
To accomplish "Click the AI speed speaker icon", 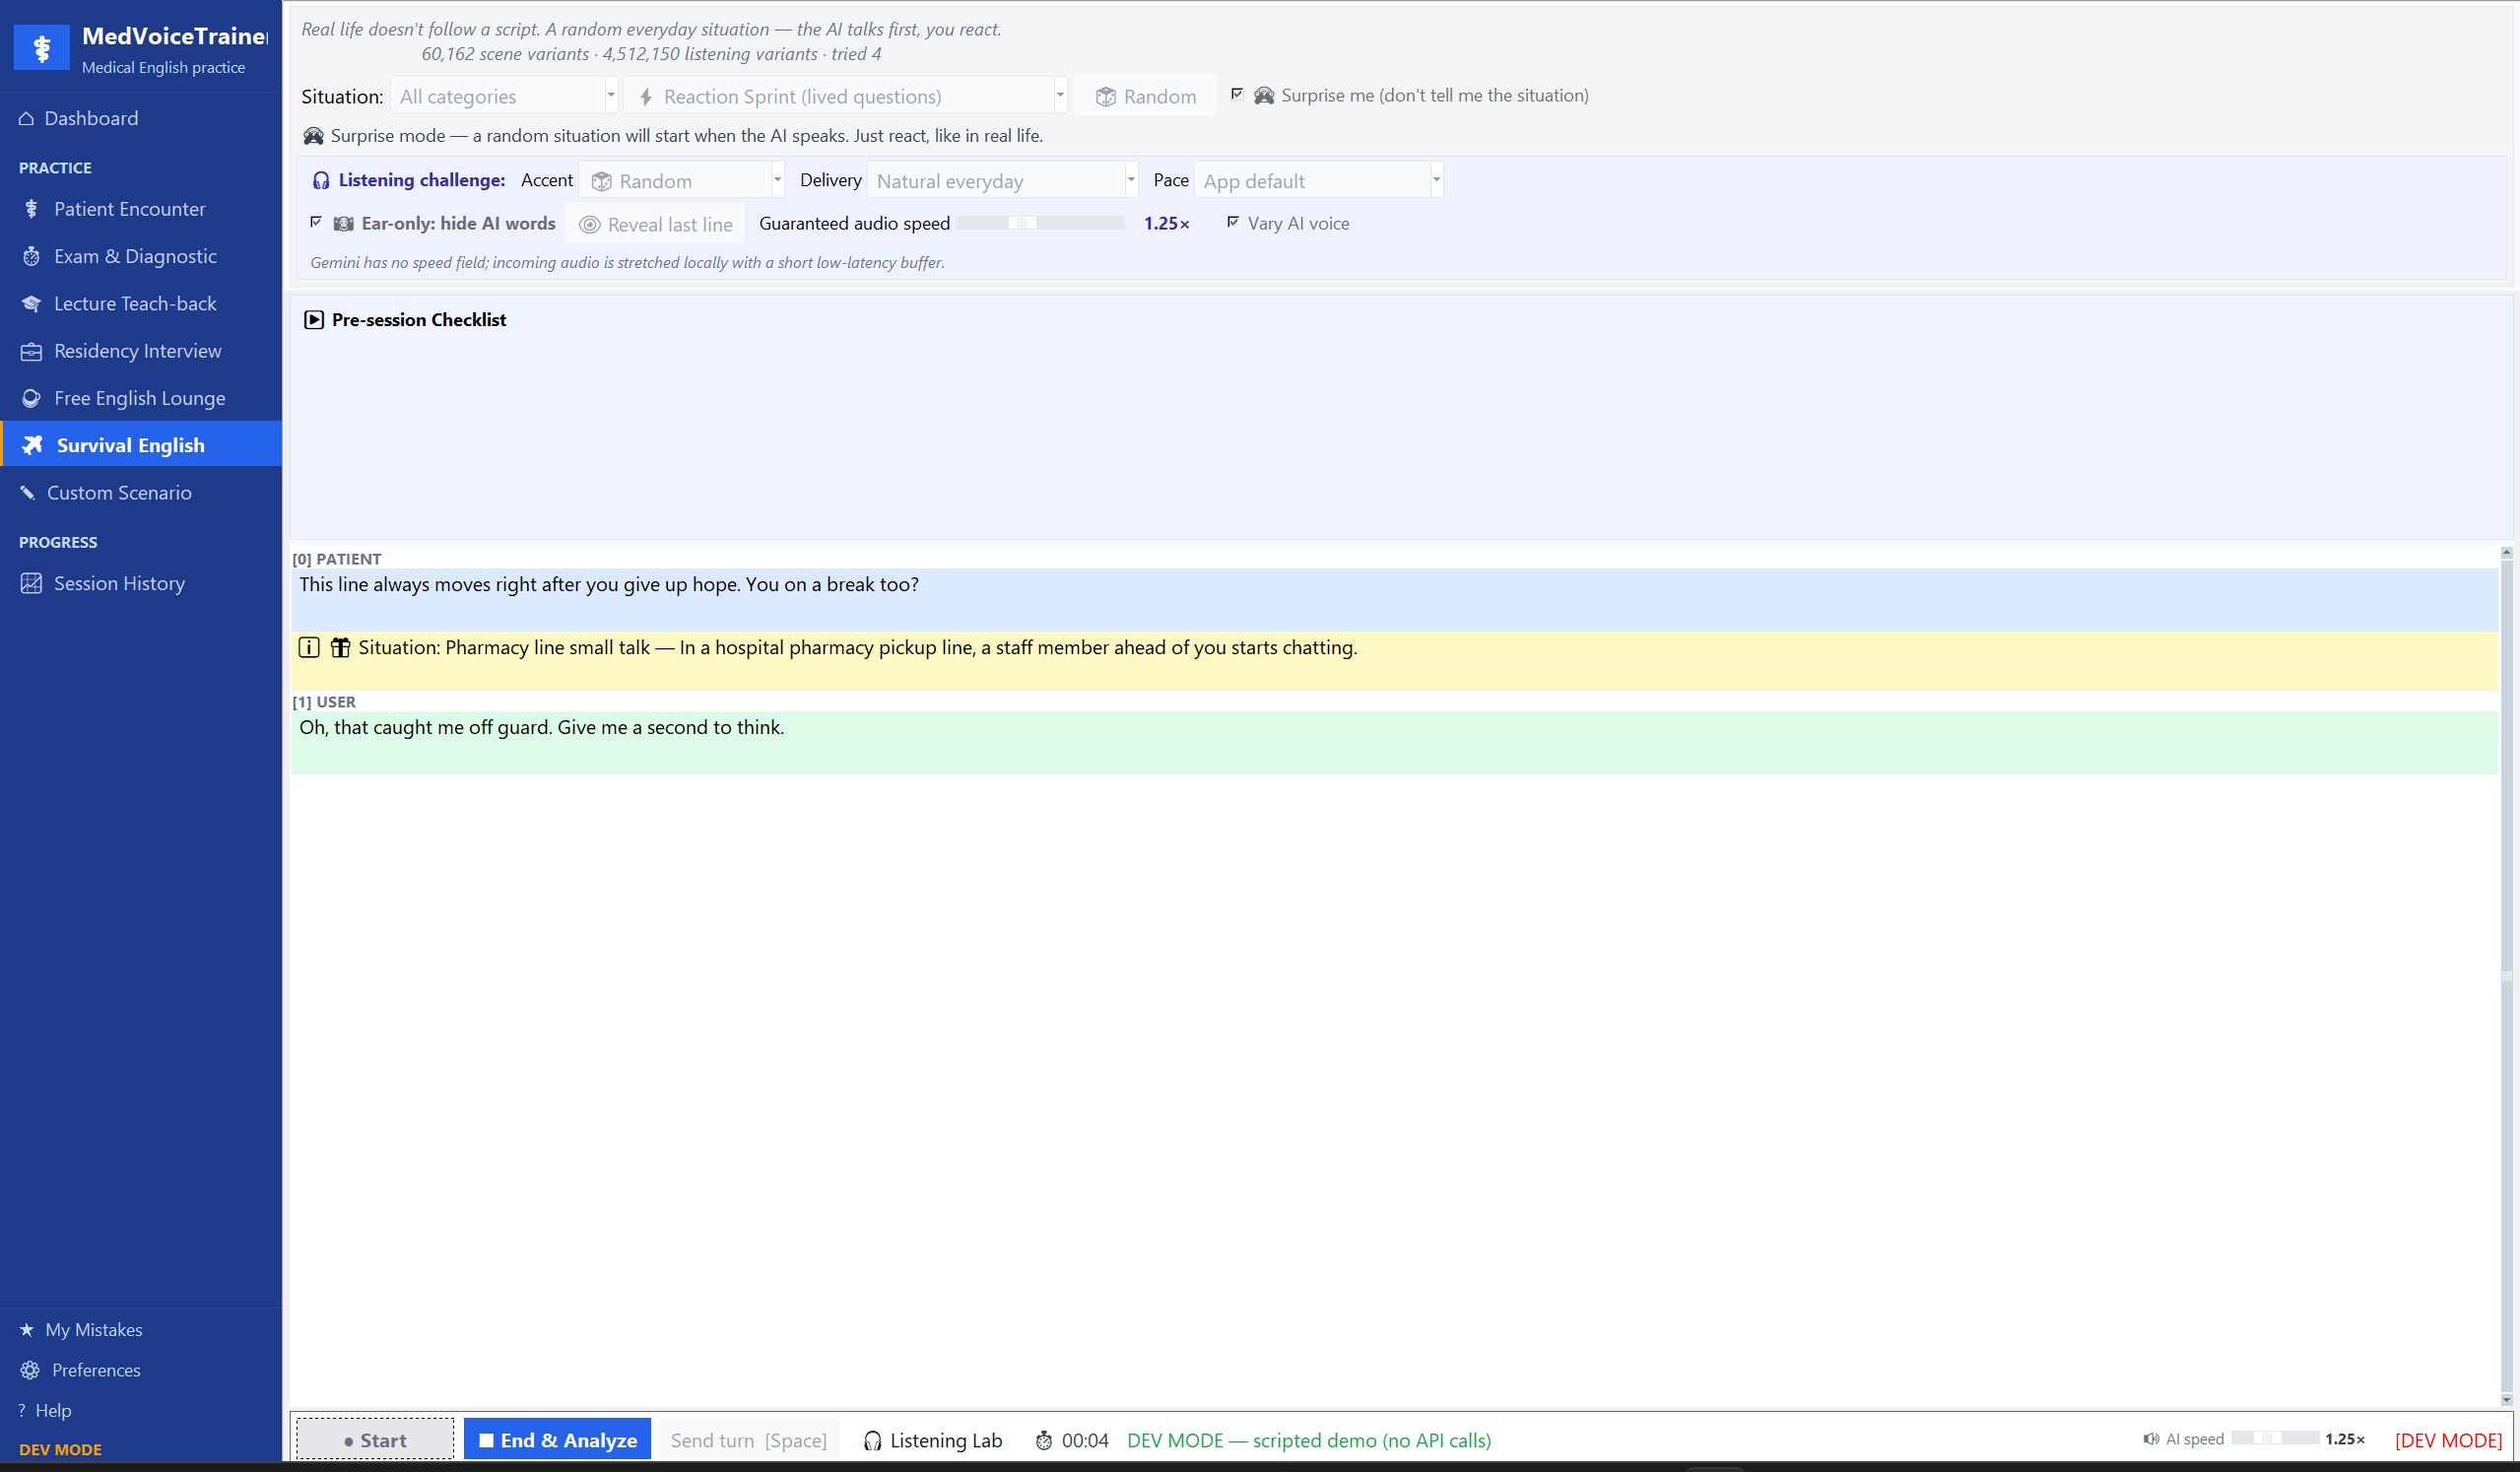I will [x=2150, y=1439].
